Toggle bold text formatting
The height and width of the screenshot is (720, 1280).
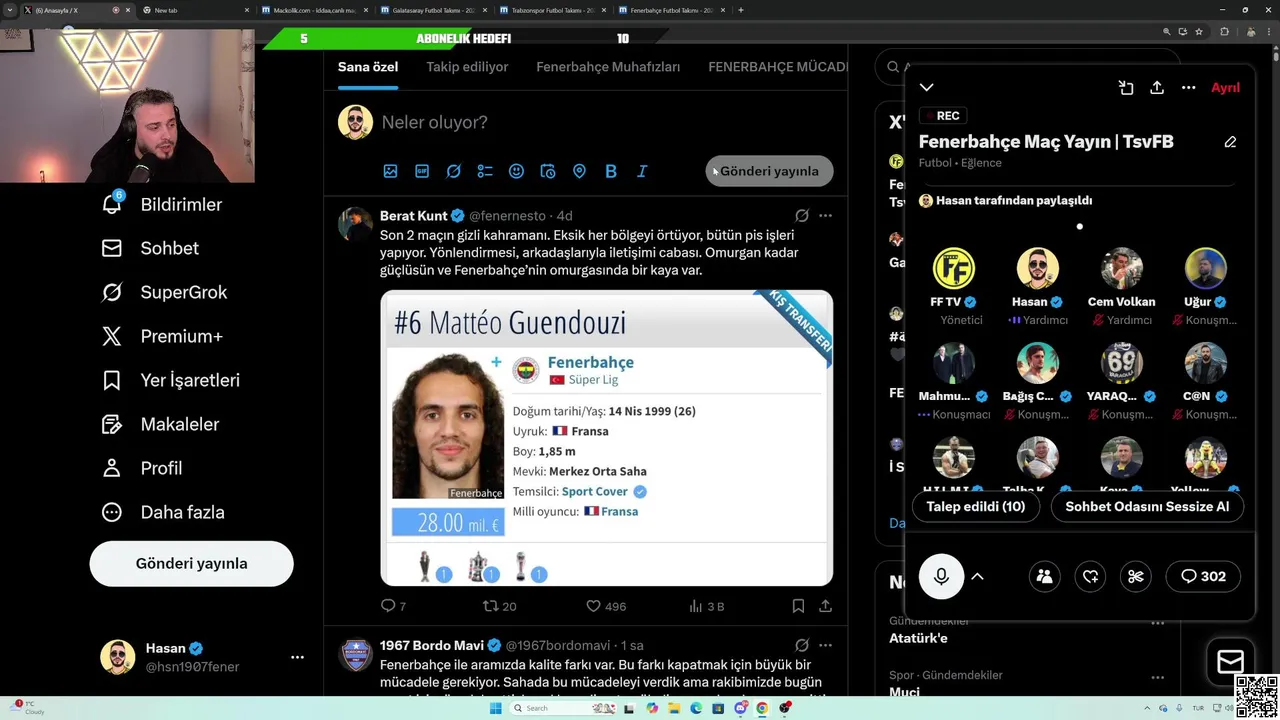(610, 171)
